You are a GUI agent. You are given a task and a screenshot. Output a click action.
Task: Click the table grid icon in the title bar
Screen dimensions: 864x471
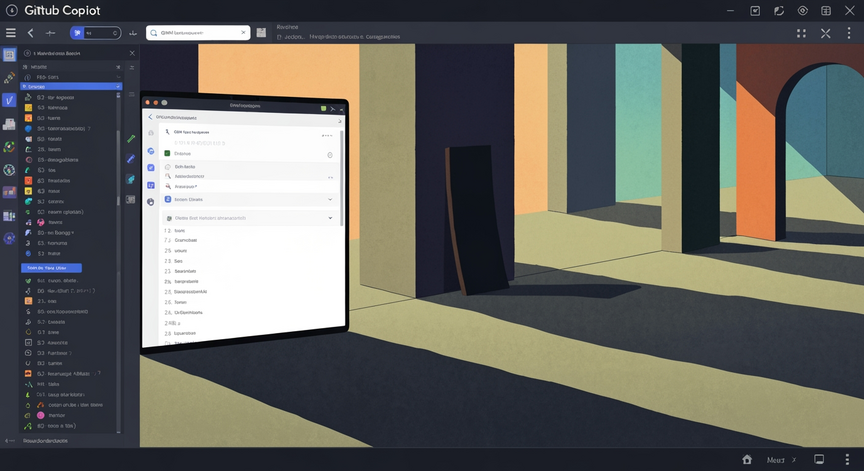tap(826, 10)
